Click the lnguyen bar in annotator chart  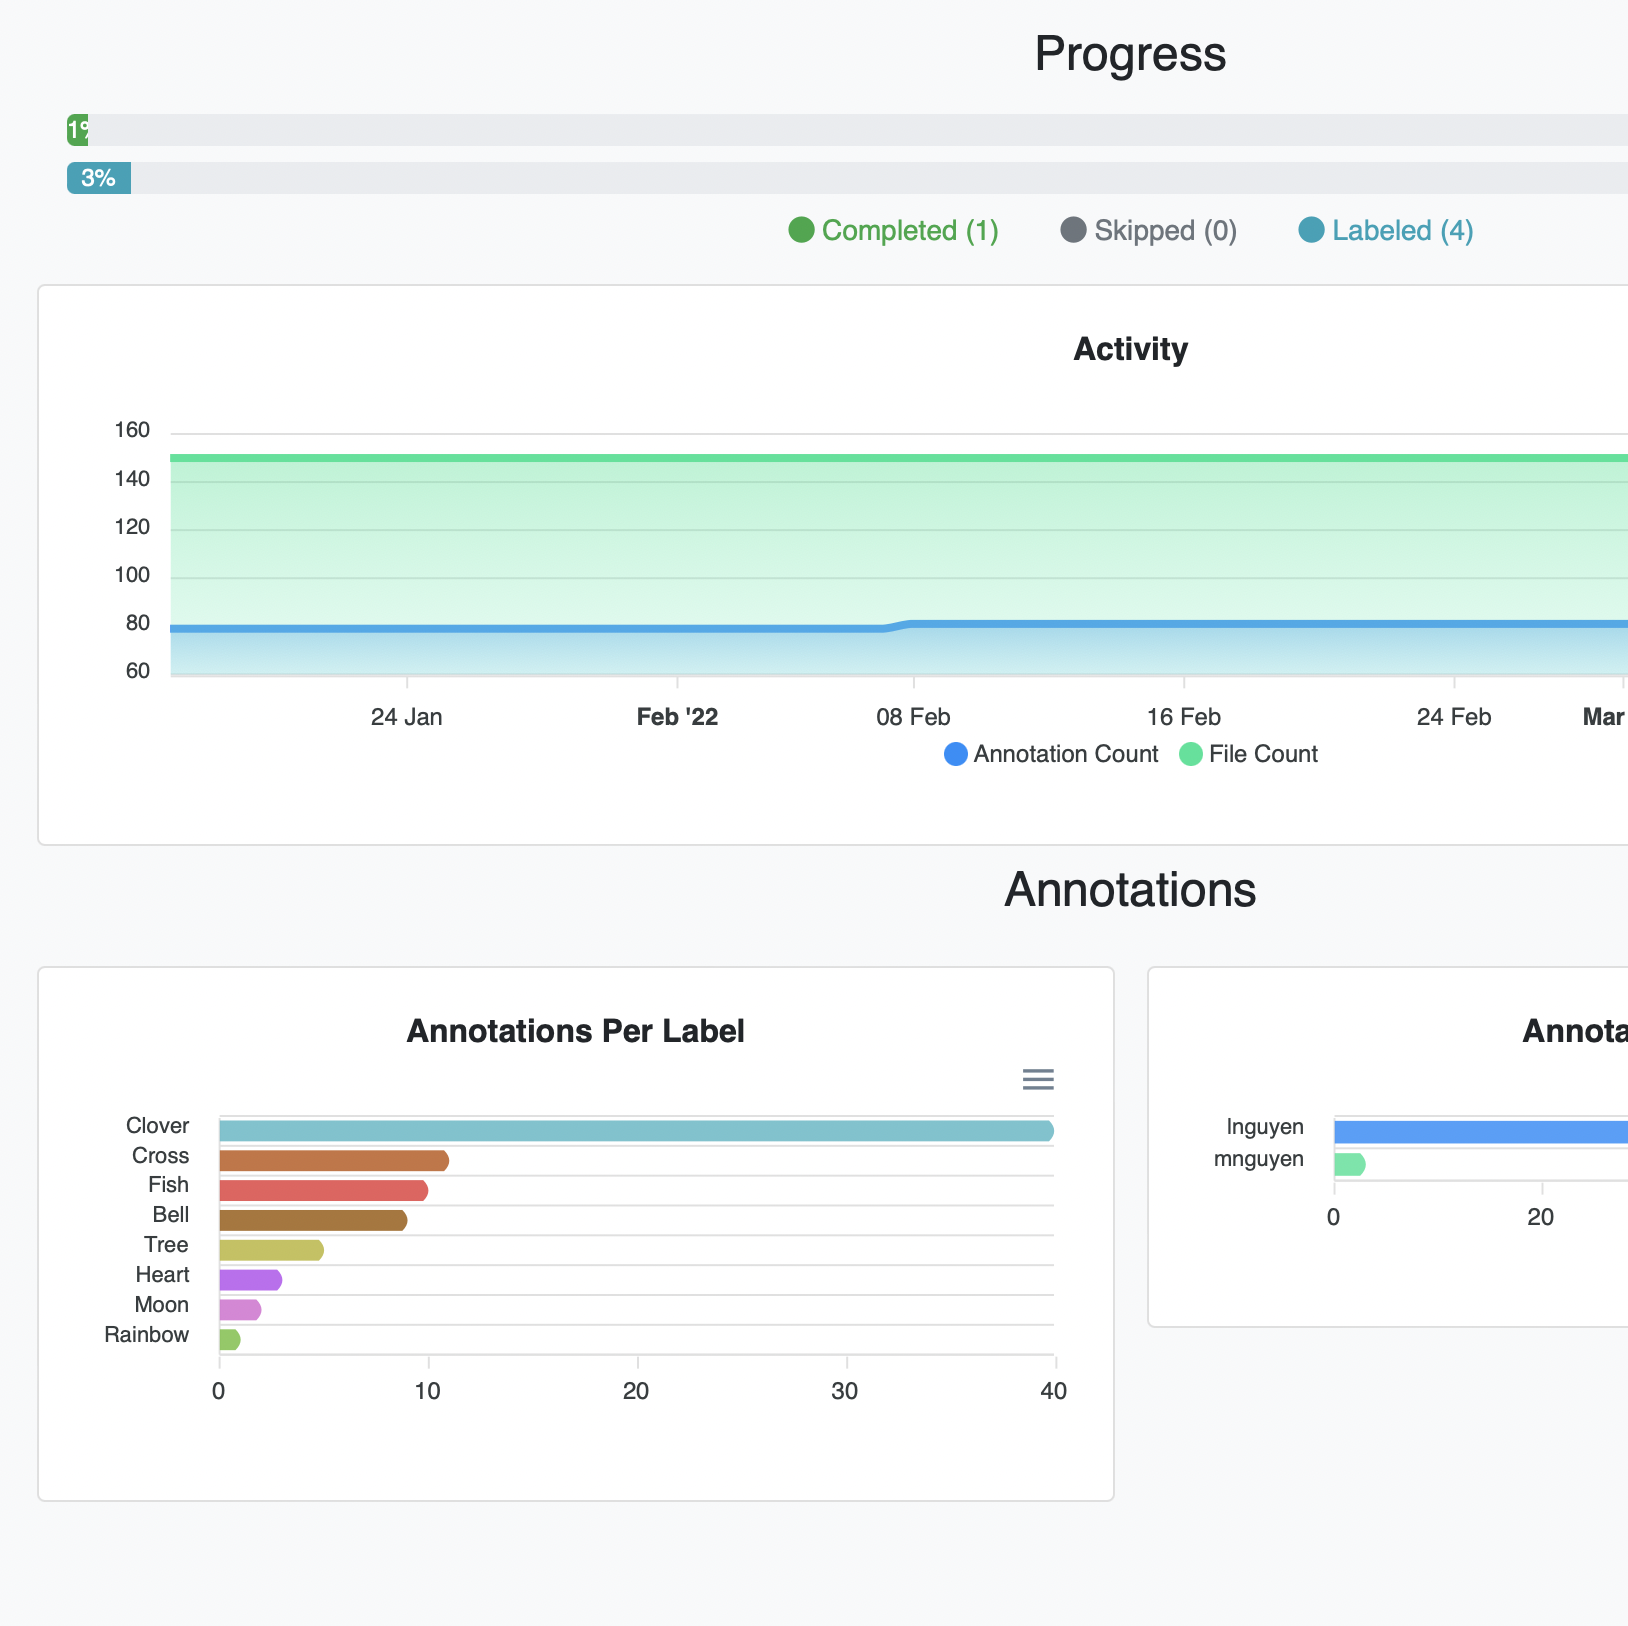[x=1481, y=1132]
